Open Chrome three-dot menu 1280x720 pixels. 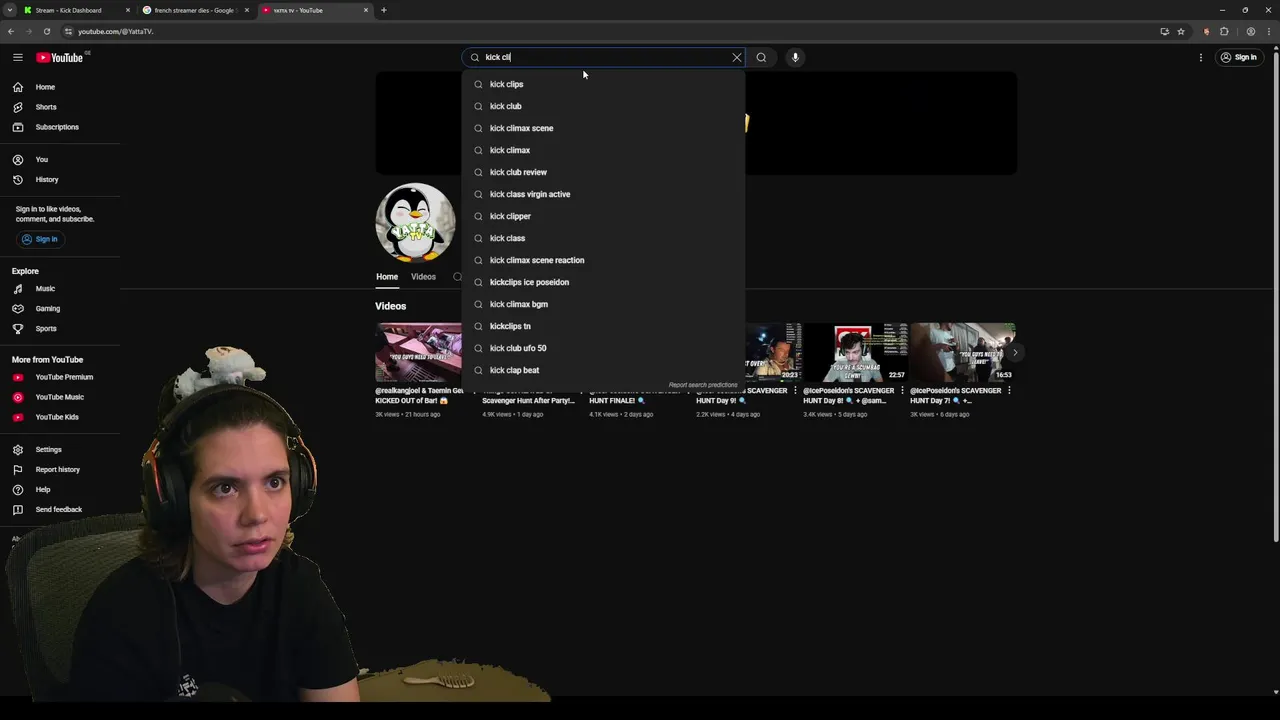click(x=1268, y=31)
